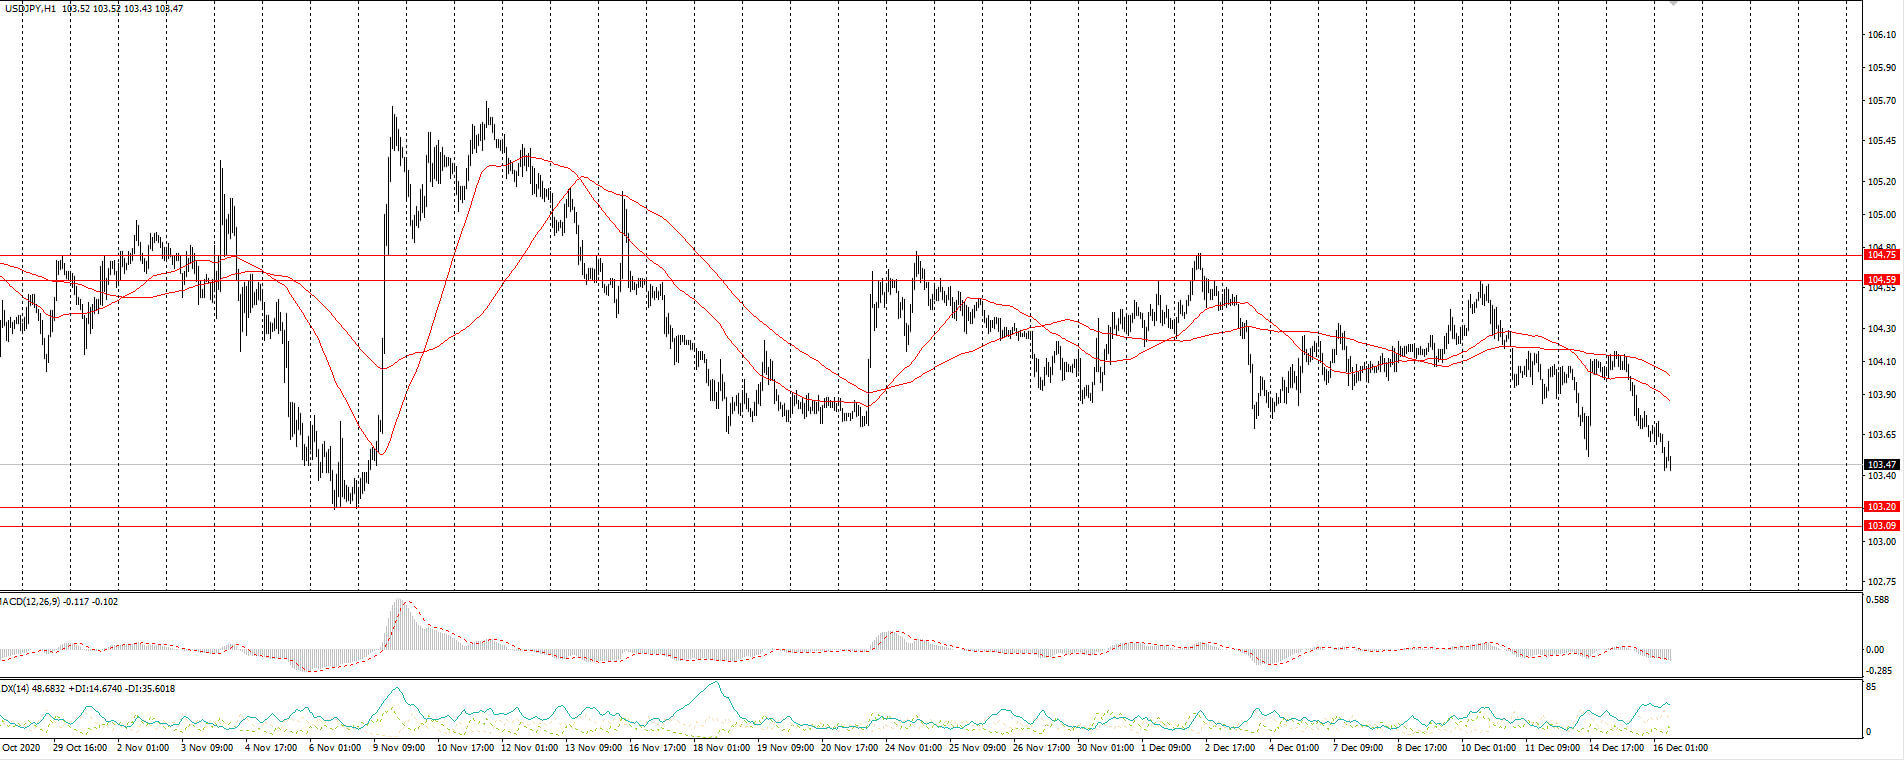Click the 103.00 price scale value
This screenshot has height=760, width=1904.
[x=1882, y=542]
